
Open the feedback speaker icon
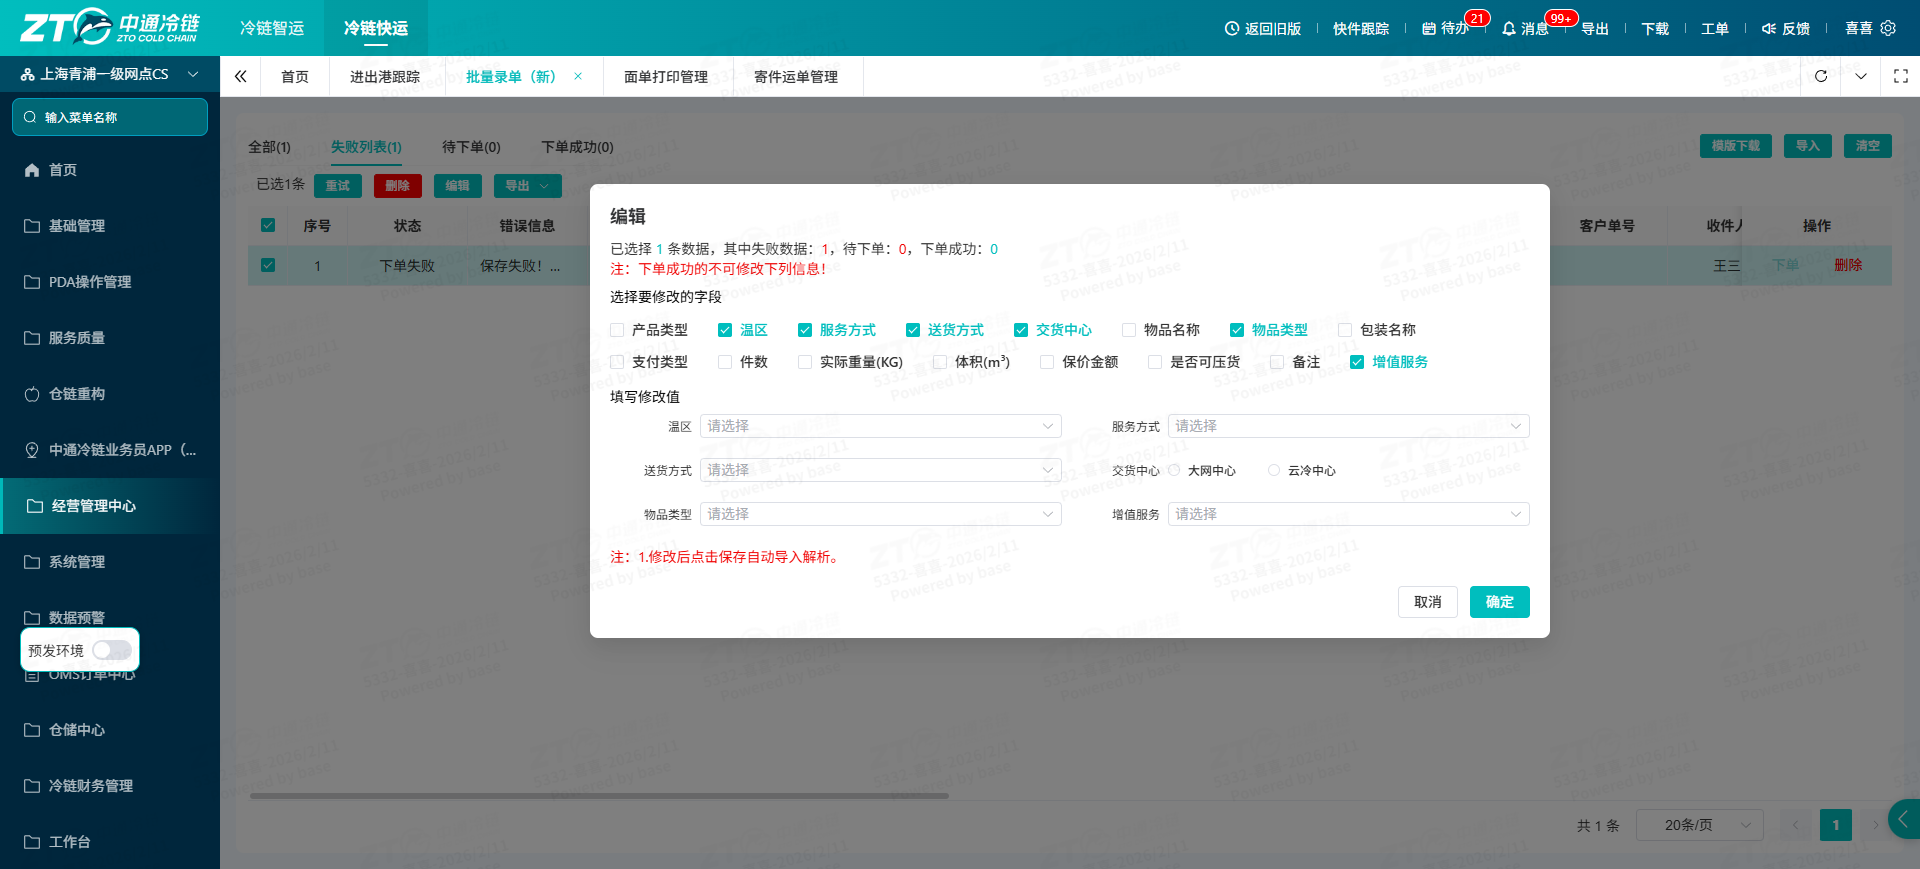coord(1768,29)
